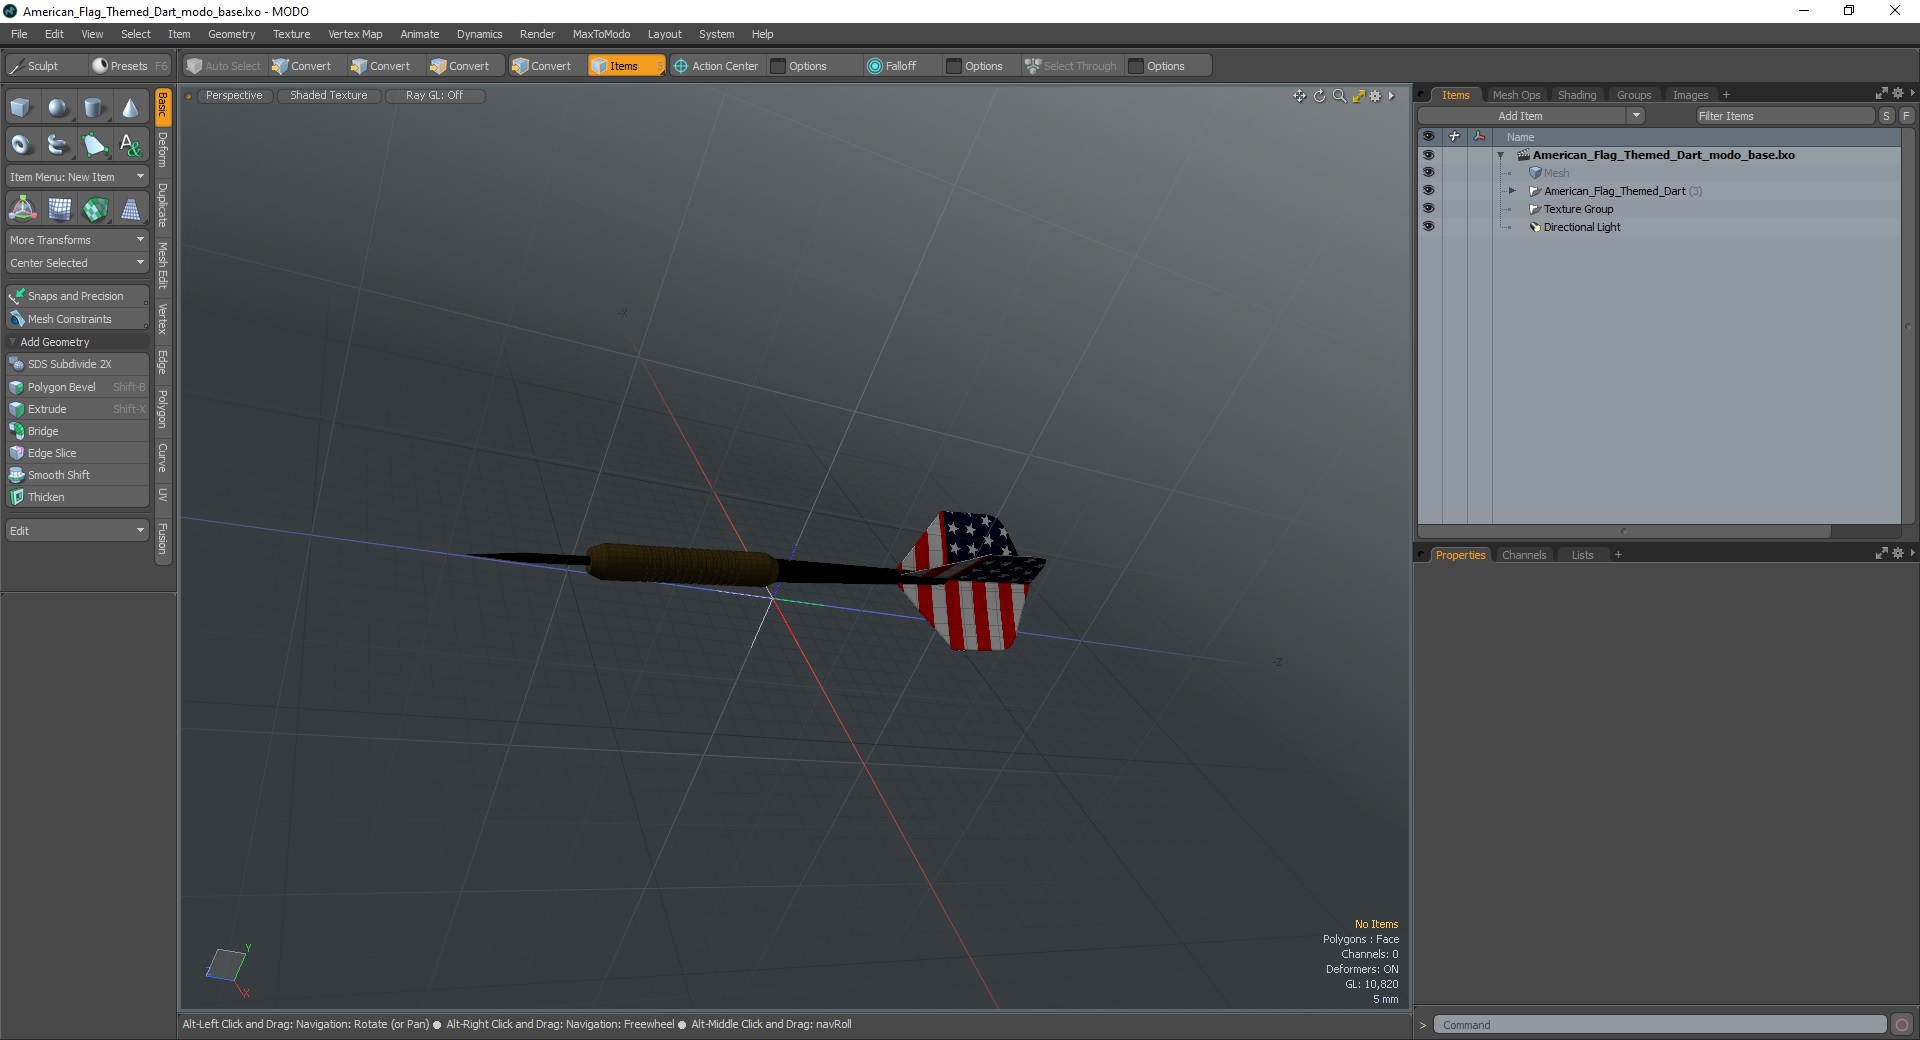Open Item Menu: New Item dropdown
This screenshot has width=1920, height=1040.
tap(77, 177)
